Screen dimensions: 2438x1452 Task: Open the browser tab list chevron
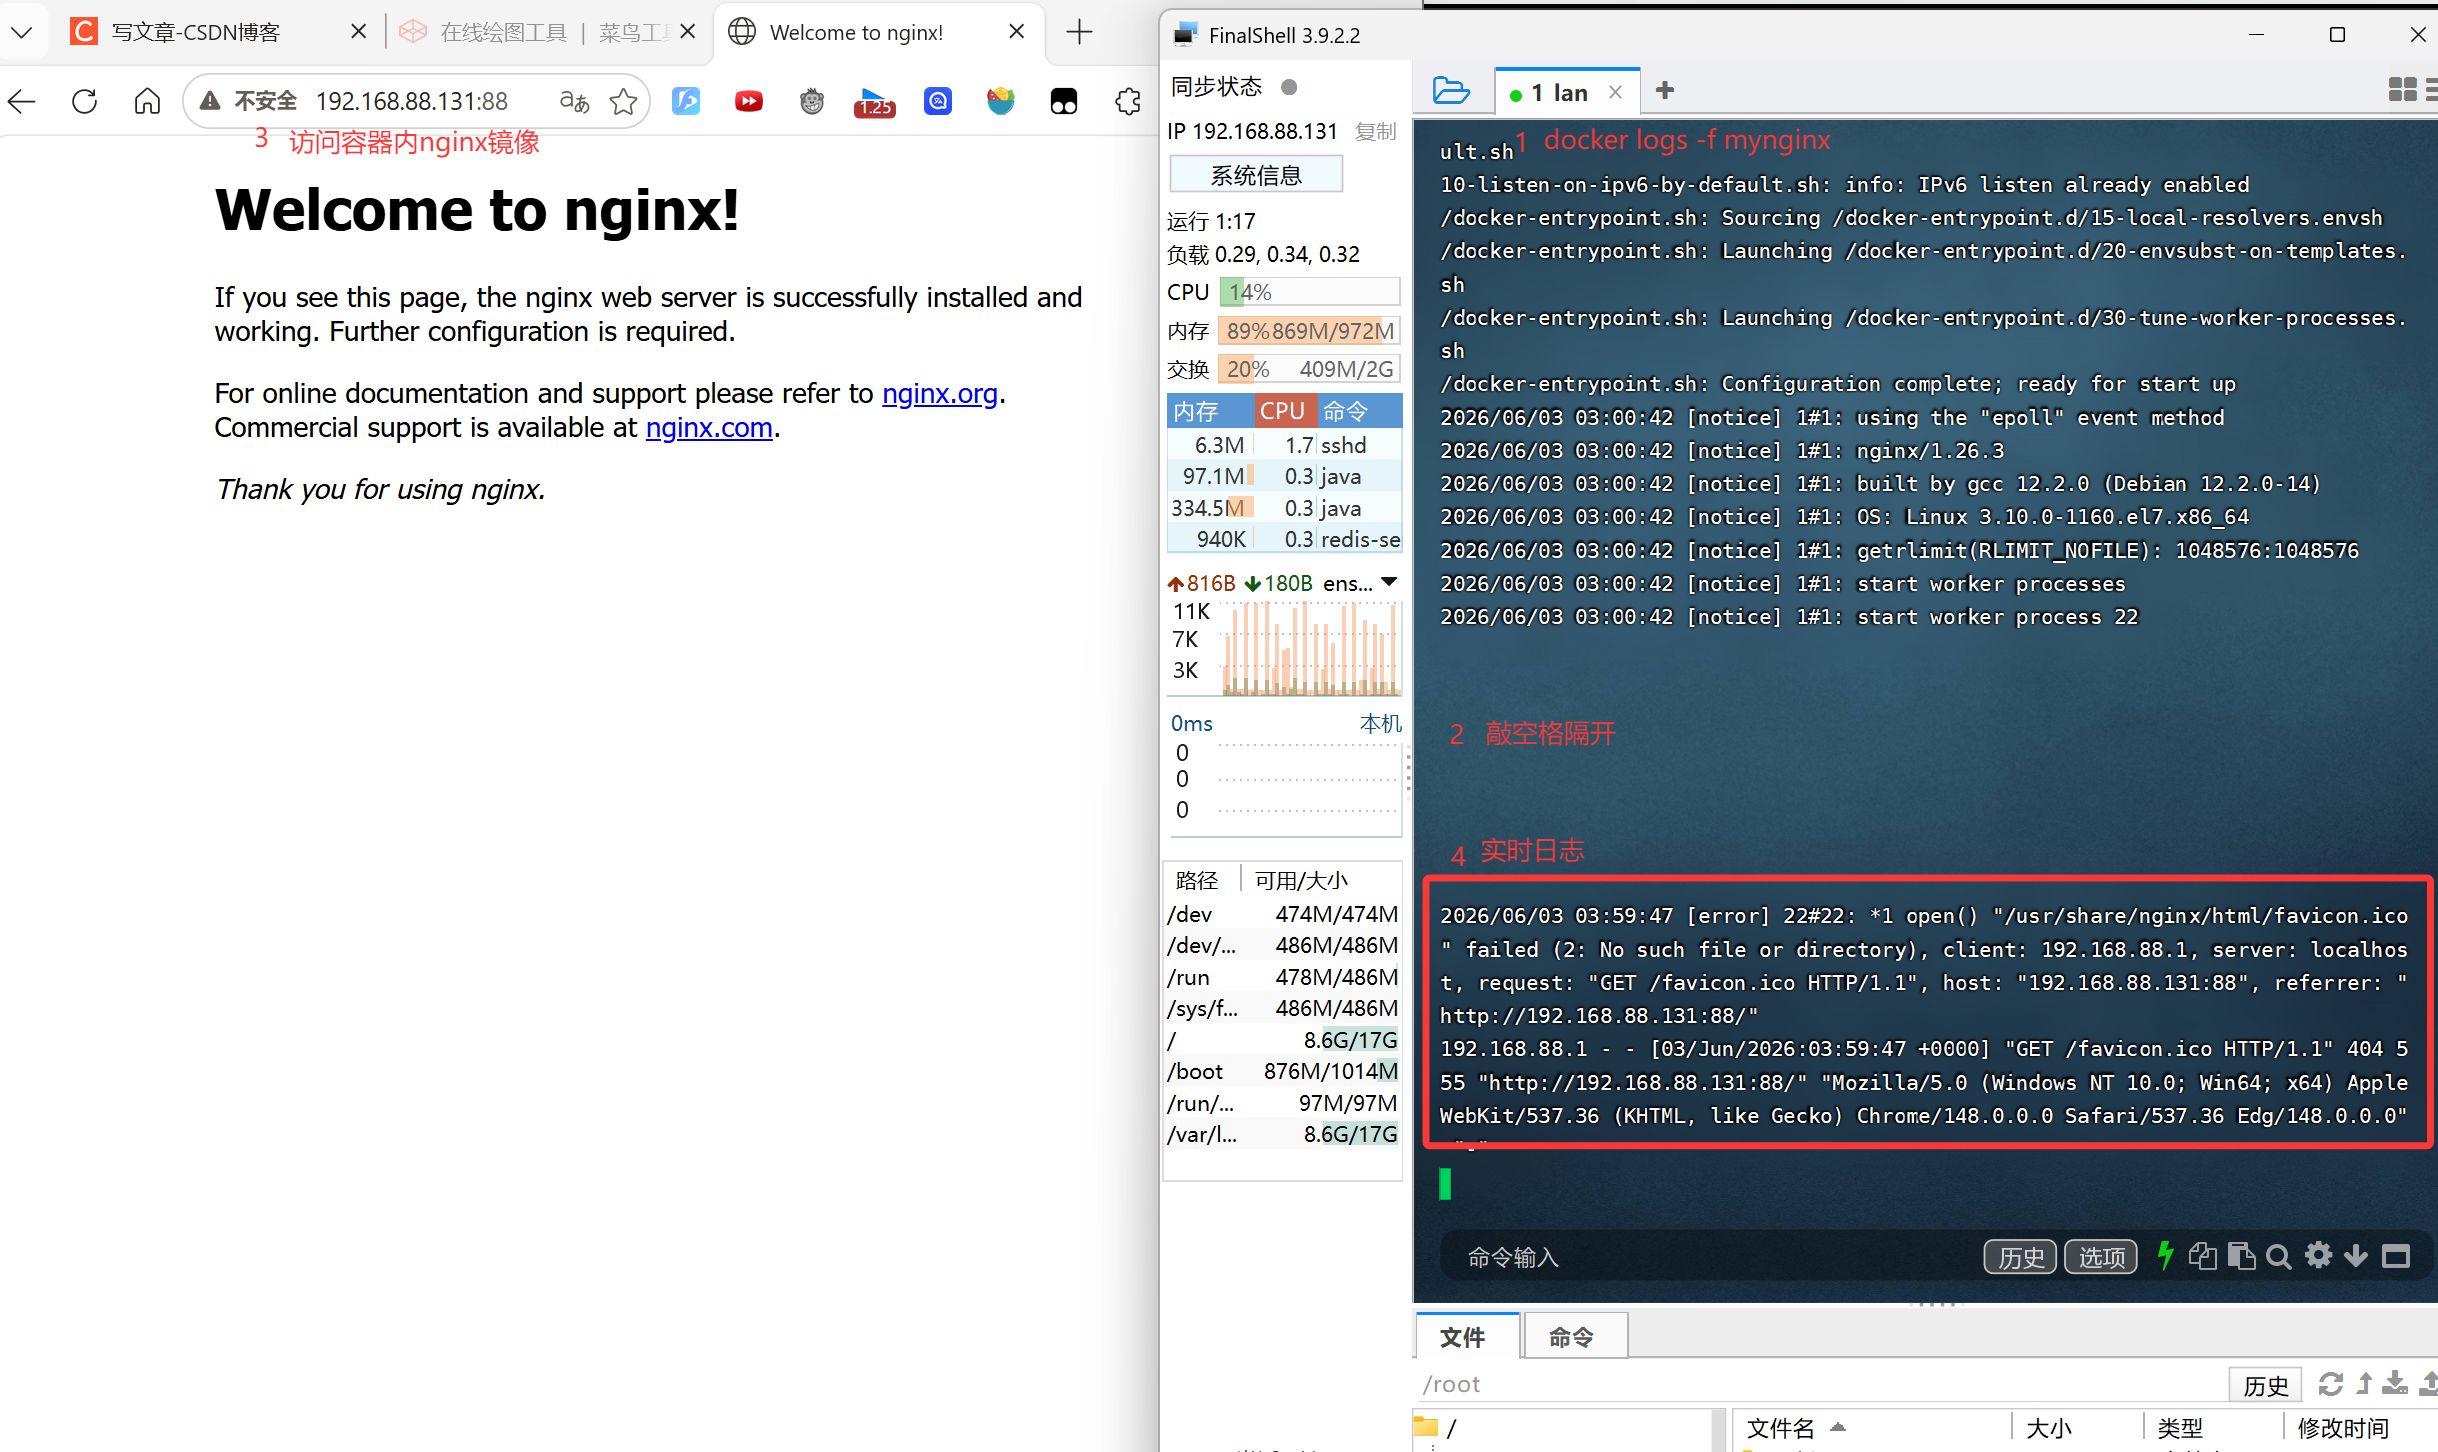(21, 32)
